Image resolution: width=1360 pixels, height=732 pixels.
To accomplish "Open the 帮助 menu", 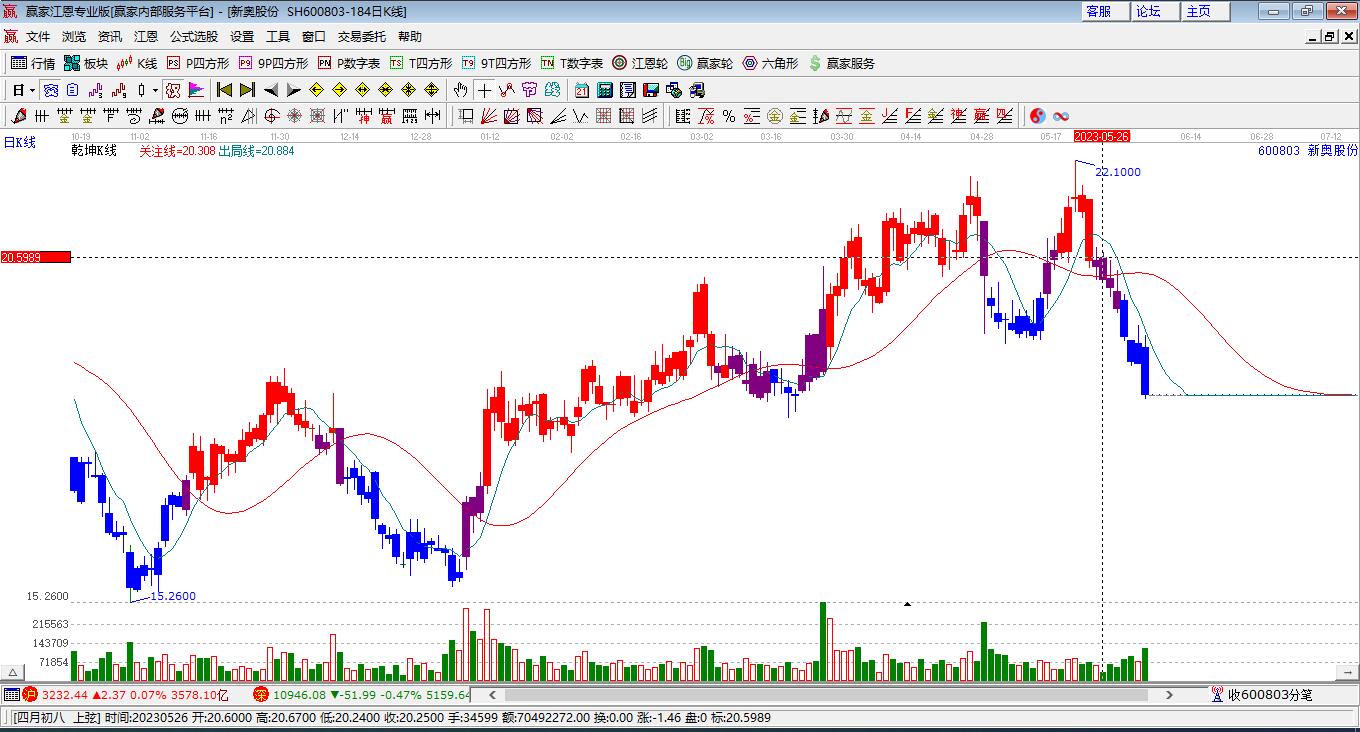I will (410, 37).
